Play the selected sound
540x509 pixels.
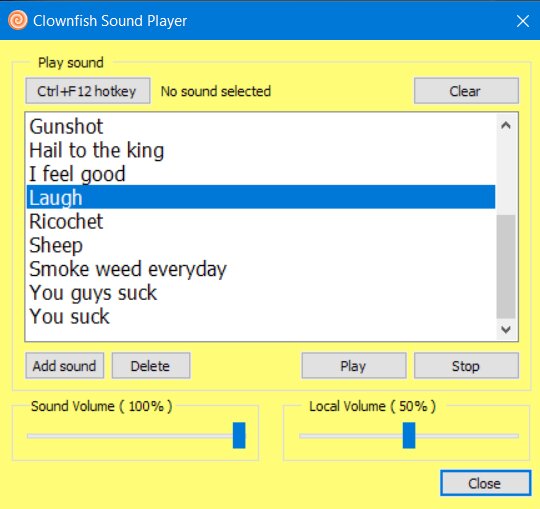(354, 365)
